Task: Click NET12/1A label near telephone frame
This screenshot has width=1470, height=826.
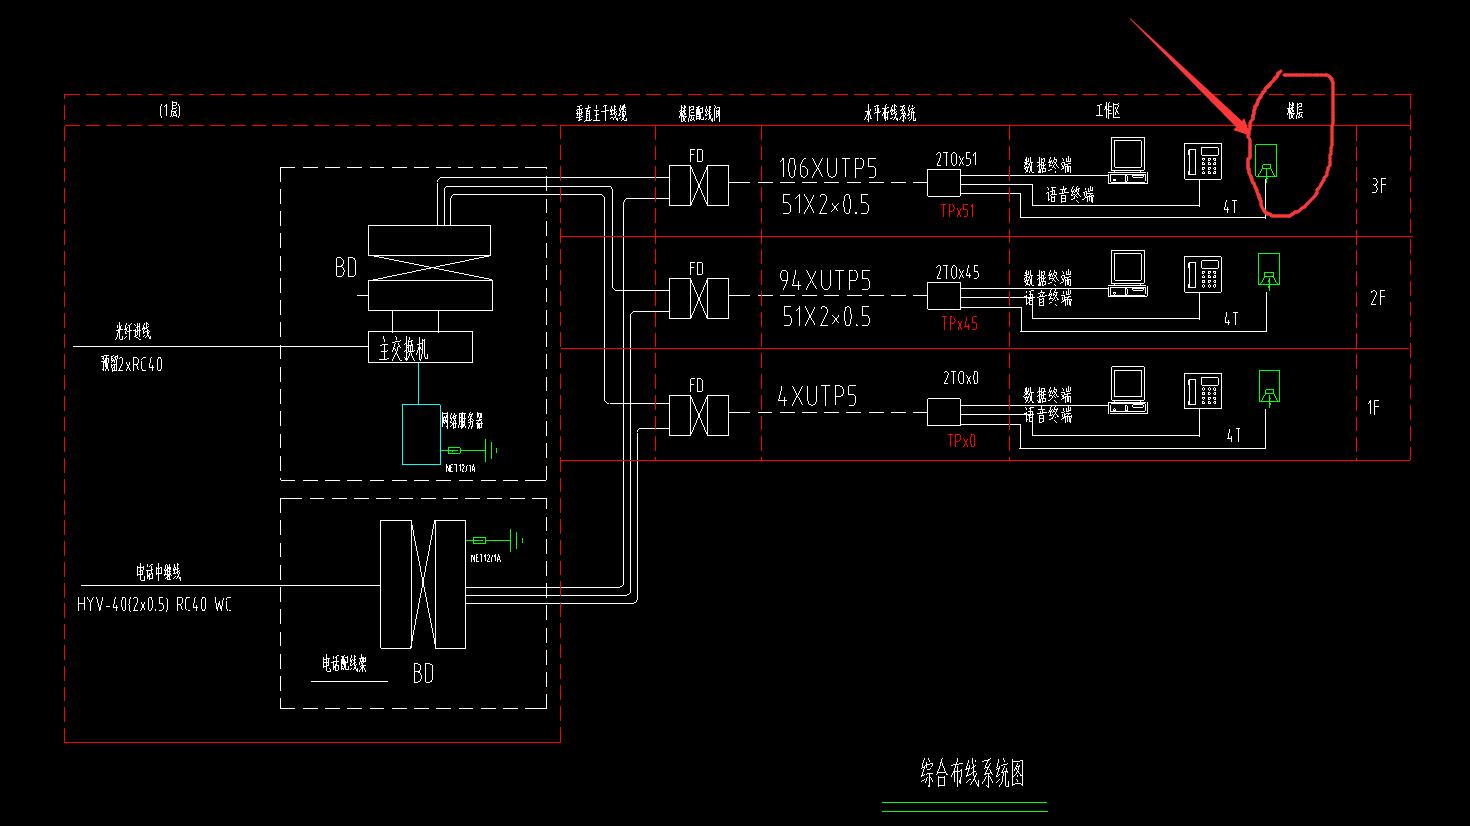Action: [485, 558]
